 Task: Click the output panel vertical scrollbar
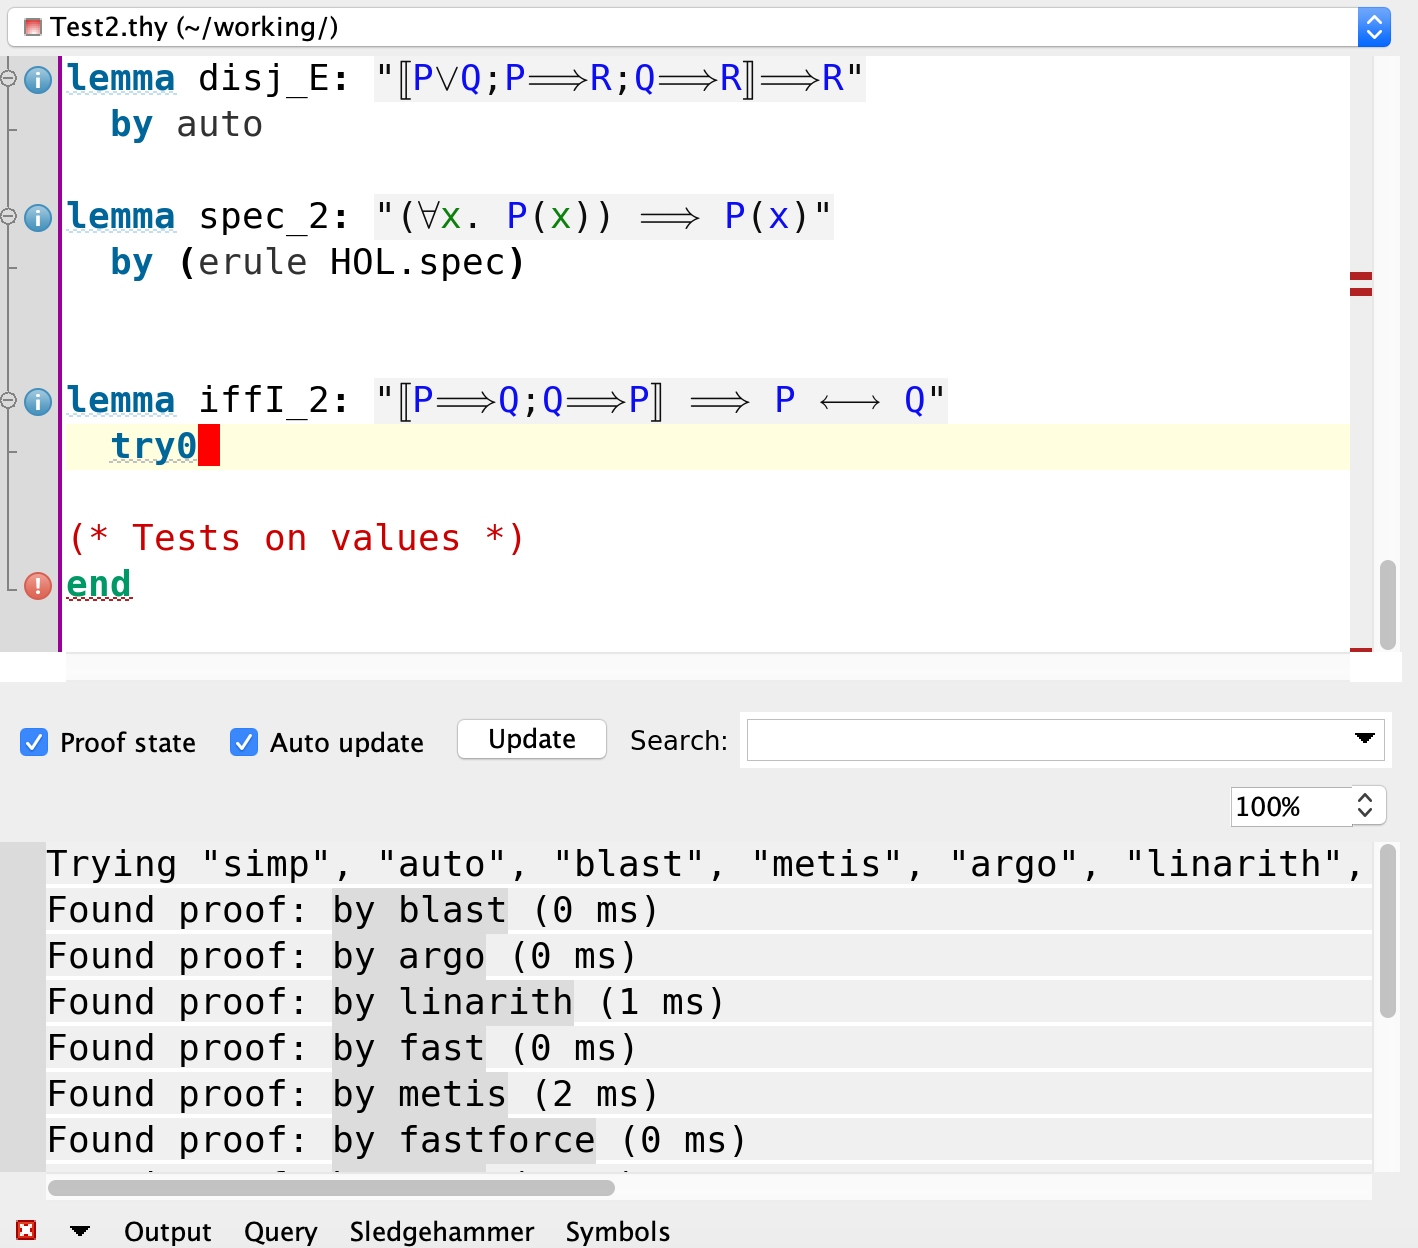pyautogui.click(x=1387, y=932)
